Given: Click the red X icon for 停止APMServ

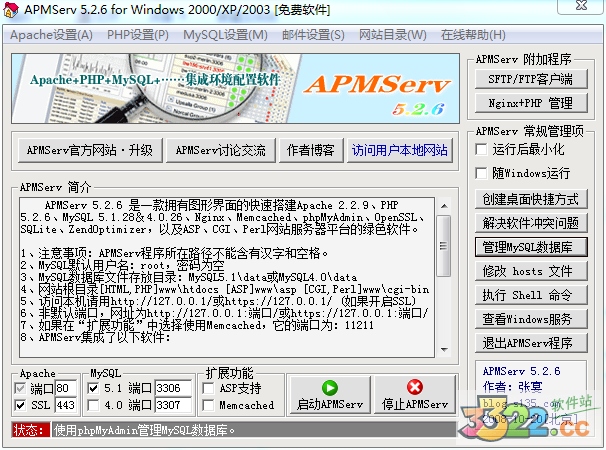Looking at the screenshot, I should 415,387.
